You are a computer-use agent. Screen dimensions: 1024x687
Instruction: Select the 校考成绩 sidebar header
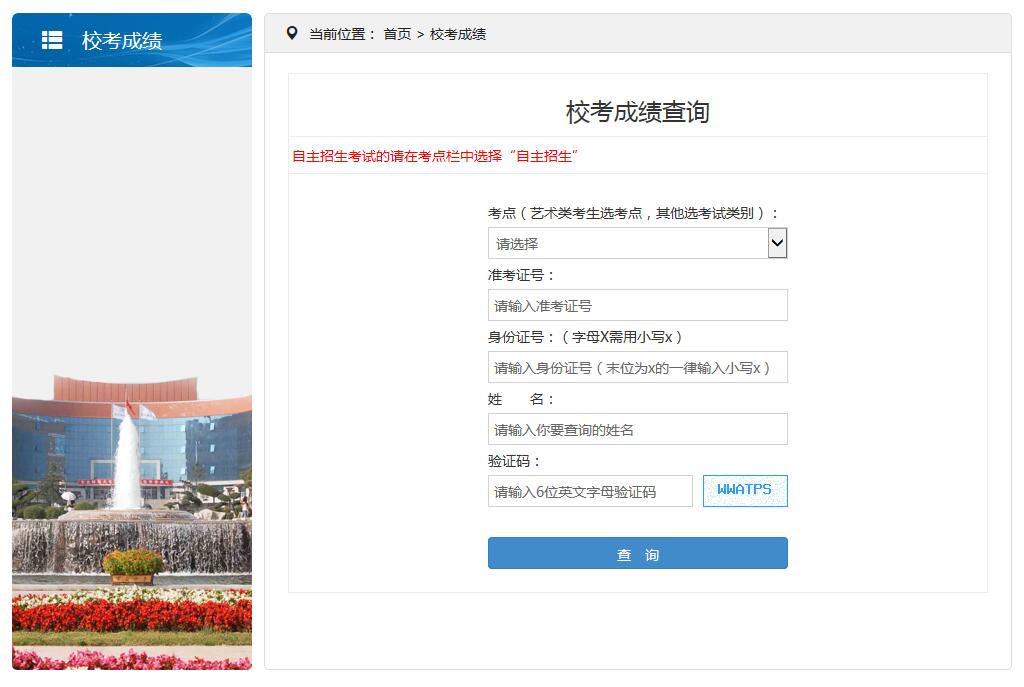(x=132, y=40)
